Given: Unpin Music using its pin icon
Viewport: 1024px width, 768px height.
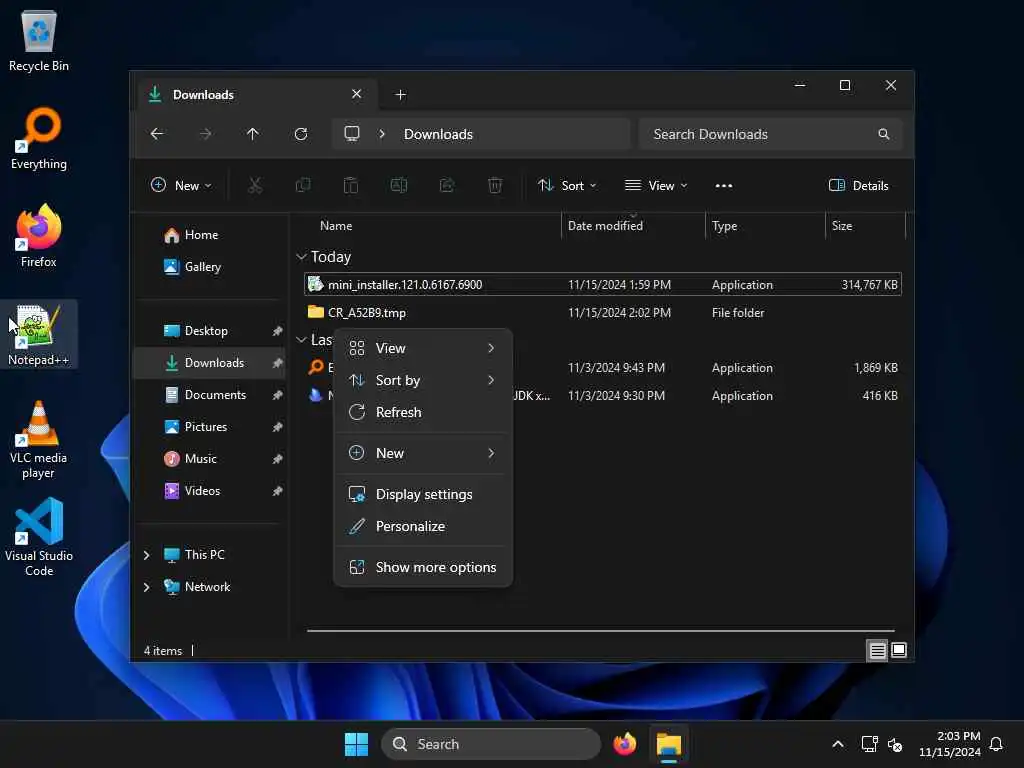Looking at the screenshot, I should (x=278, y=459).
